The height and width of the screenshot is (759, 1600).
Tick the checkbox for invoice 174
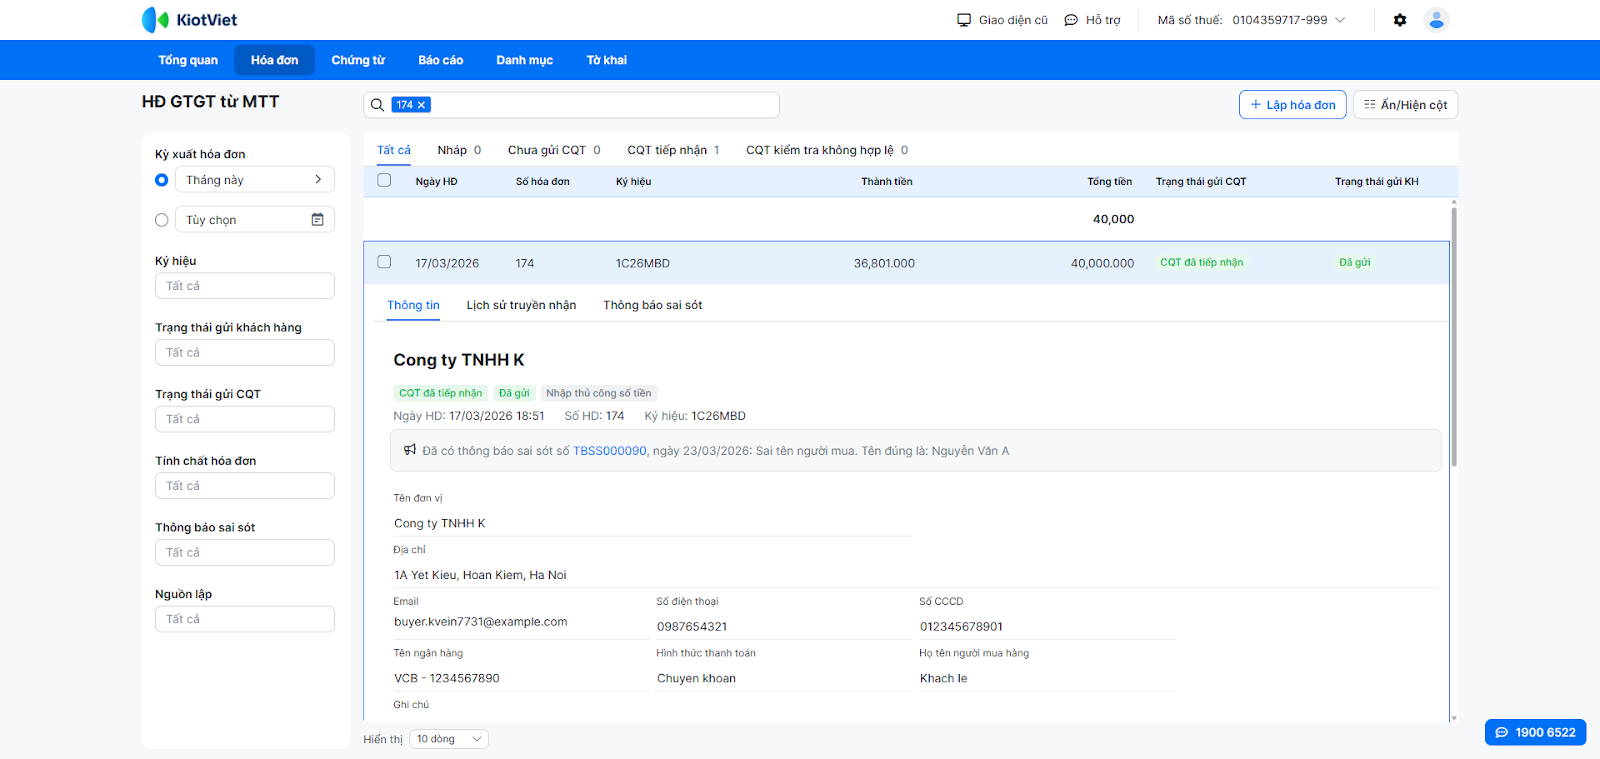coord(384,262)
